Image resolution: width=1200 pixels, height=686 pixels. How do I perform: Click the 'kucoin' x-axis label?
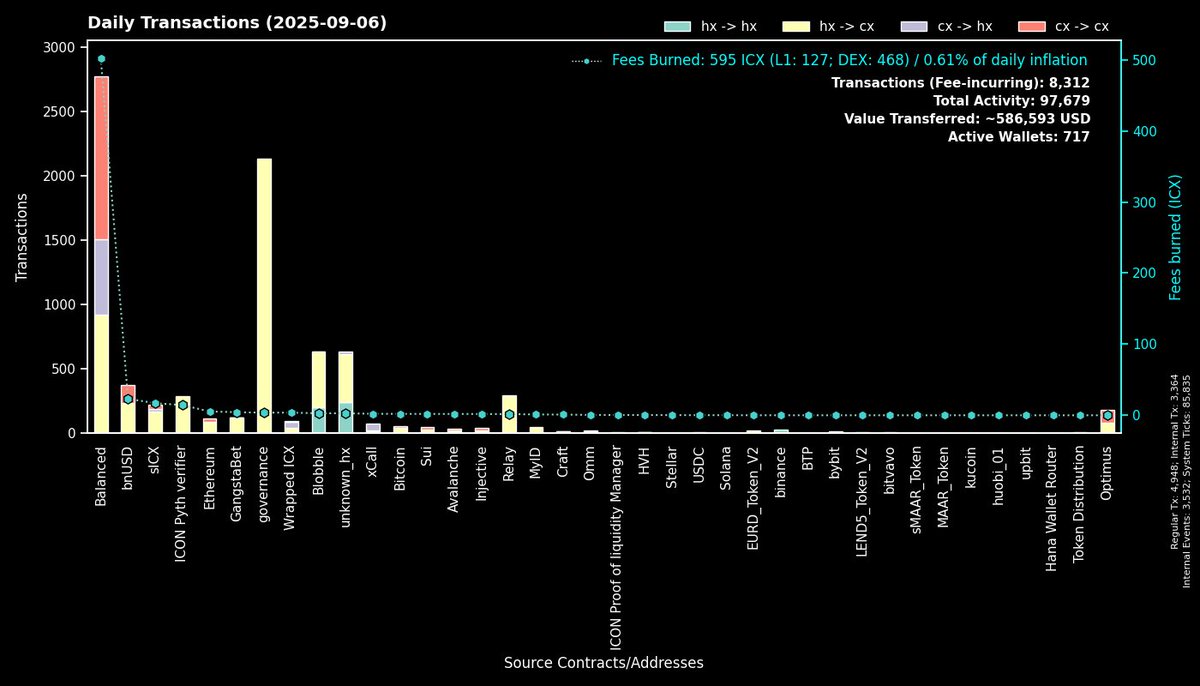[x=971, y=468]
